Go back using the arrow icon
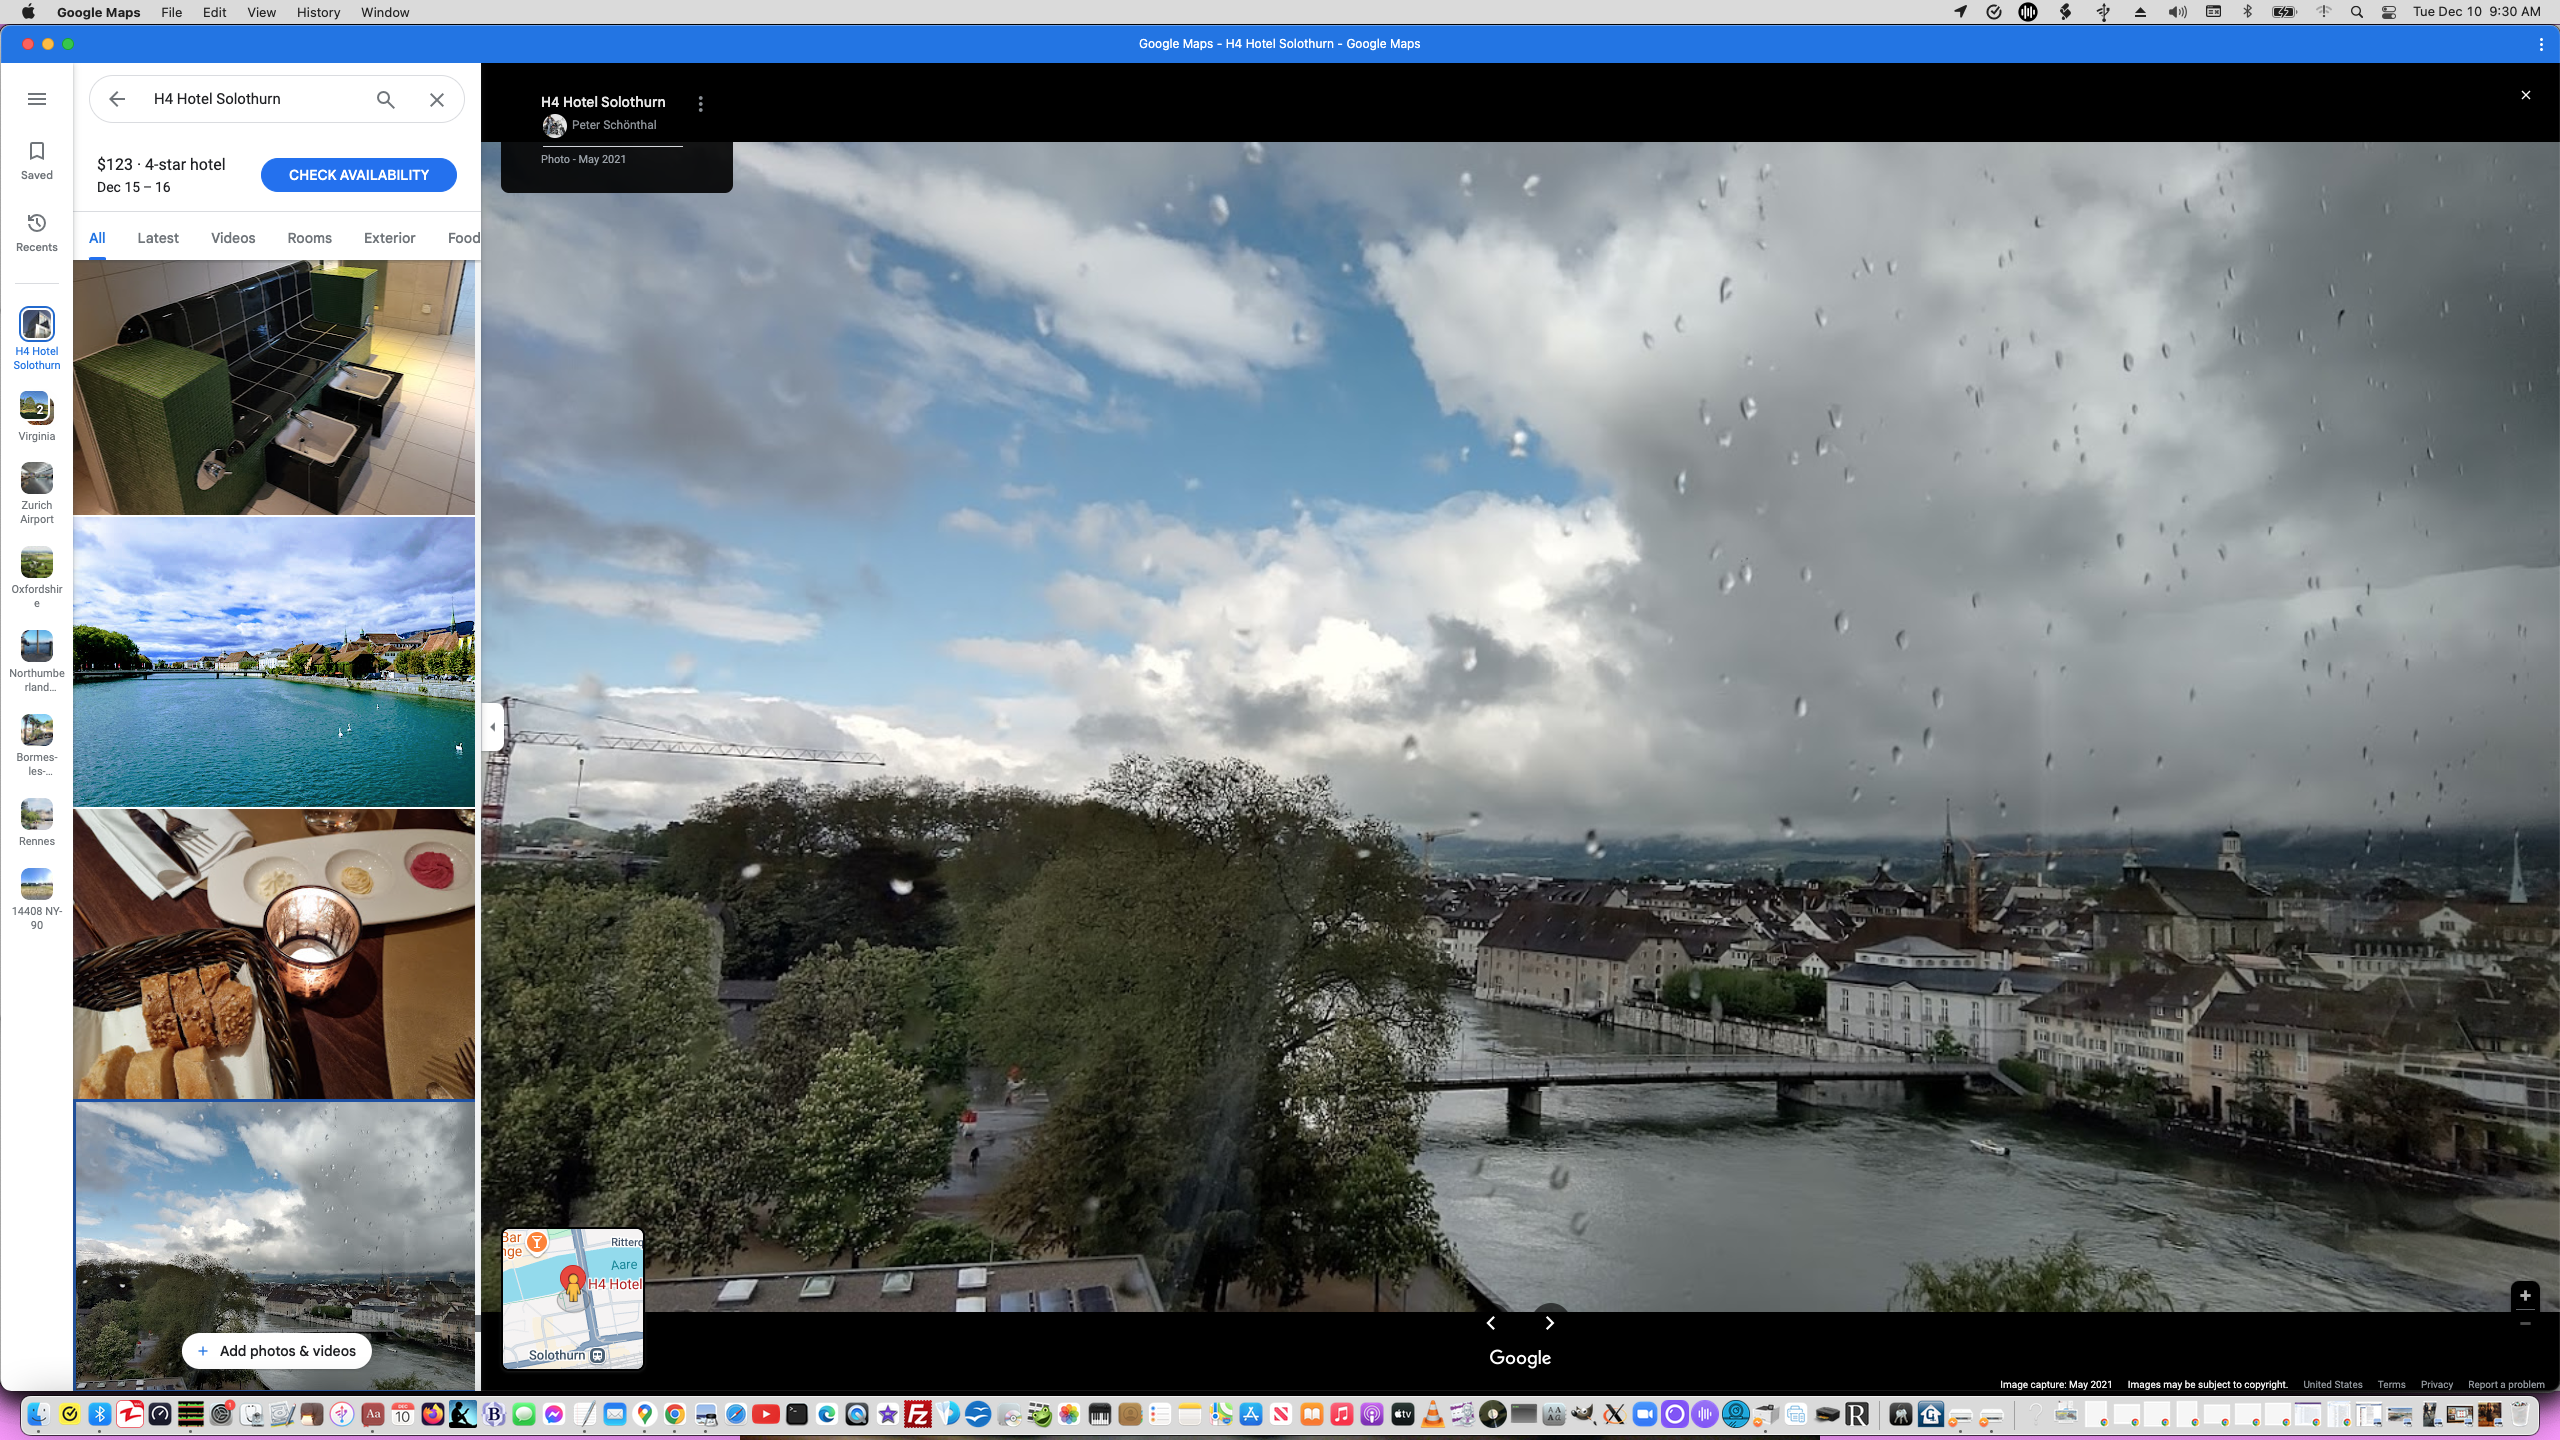This screenshot has width=2560, height=1440. point(117,99)
